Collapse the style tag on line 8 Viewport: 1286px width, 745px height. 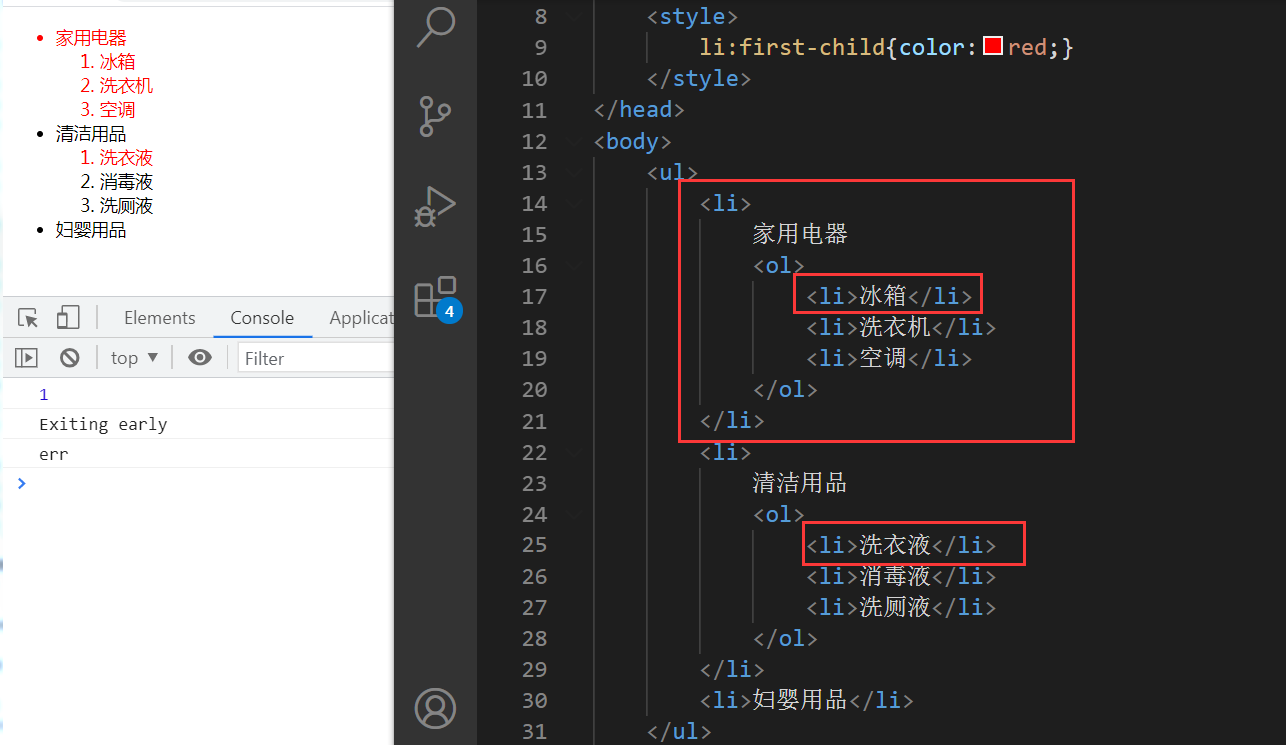tap(574, 16)
